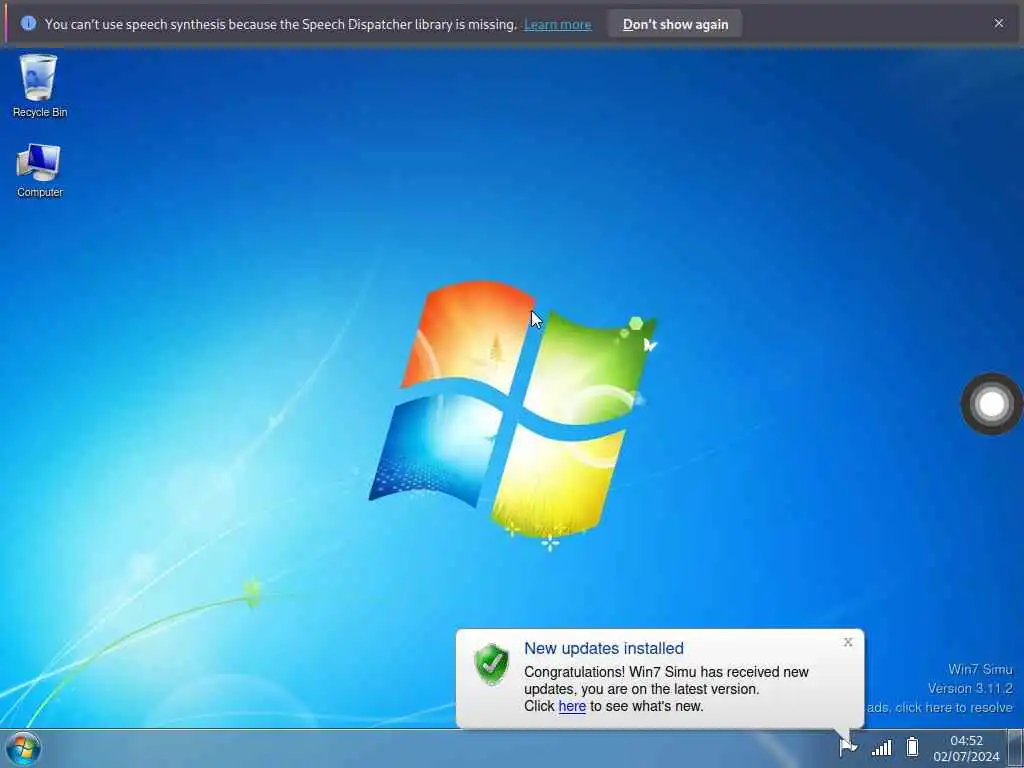Viewport: 1024px width, 768px height.
Task: Open the Windows Start orb menu
Action: [23, 748]
